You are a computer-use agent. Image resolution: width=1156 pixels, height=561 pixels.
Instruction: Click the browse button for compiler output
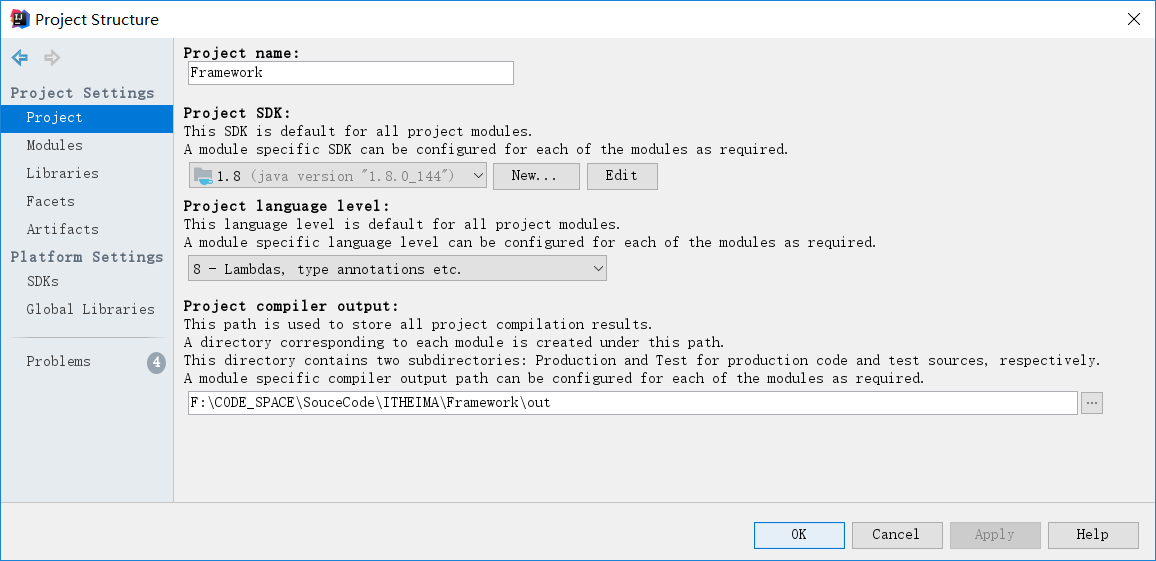[x=1091, y=403]
